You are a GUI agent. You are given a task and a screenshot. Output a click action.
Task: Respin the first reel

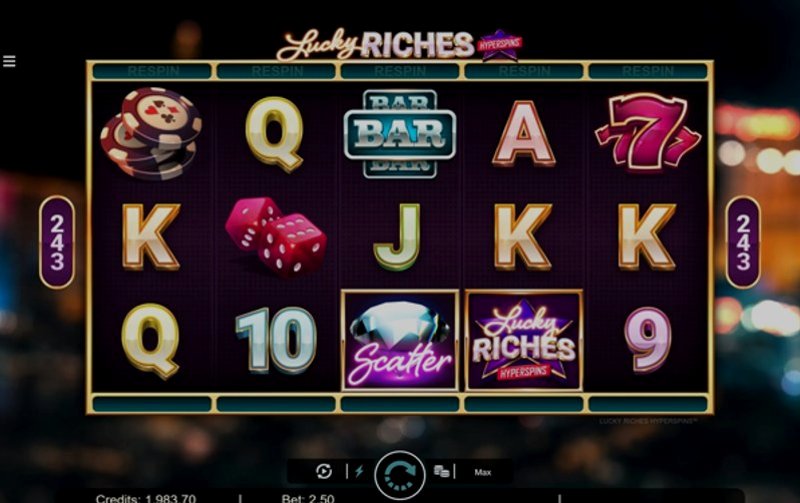152,71
